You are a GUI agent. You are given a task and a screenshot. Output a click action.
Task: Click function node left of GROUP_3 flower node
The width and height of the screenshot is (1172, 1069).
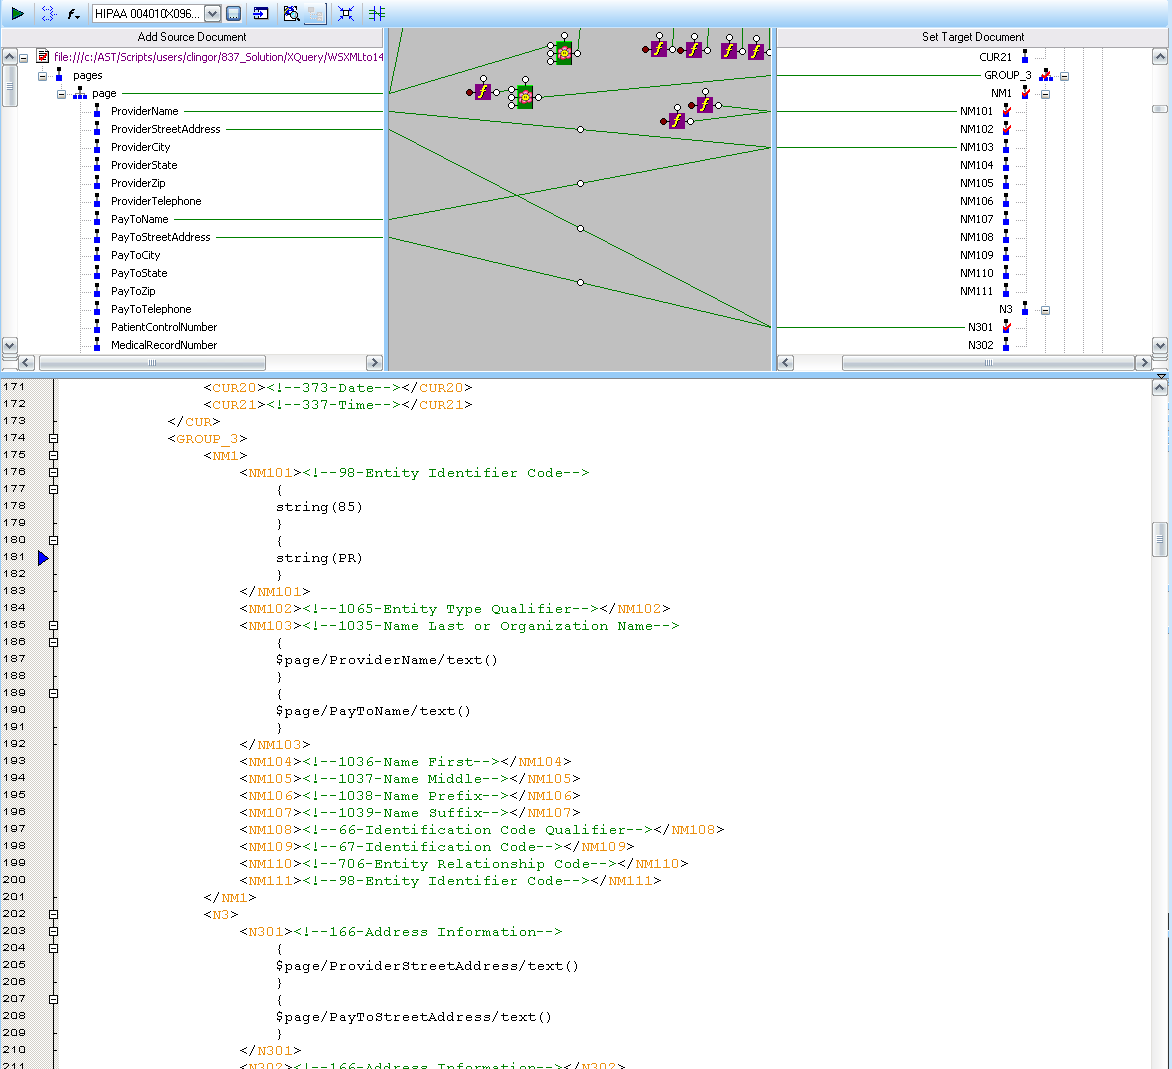(x=483, y=92)
